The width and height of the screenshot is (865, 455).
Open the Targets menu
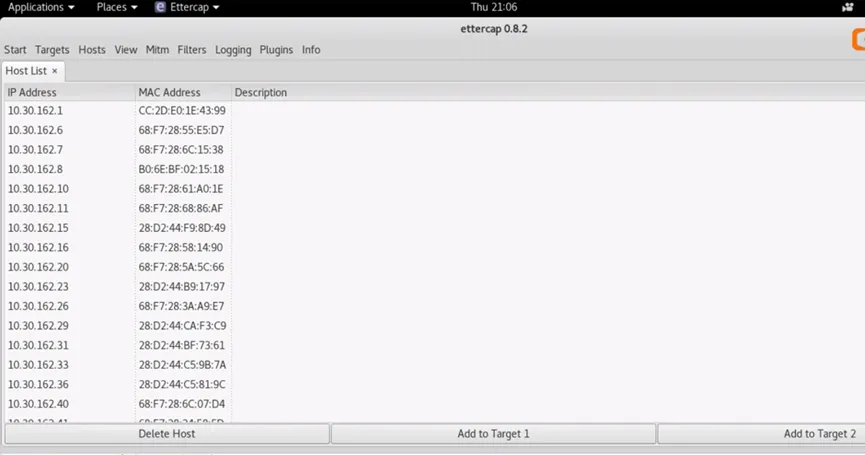(52, 50)
